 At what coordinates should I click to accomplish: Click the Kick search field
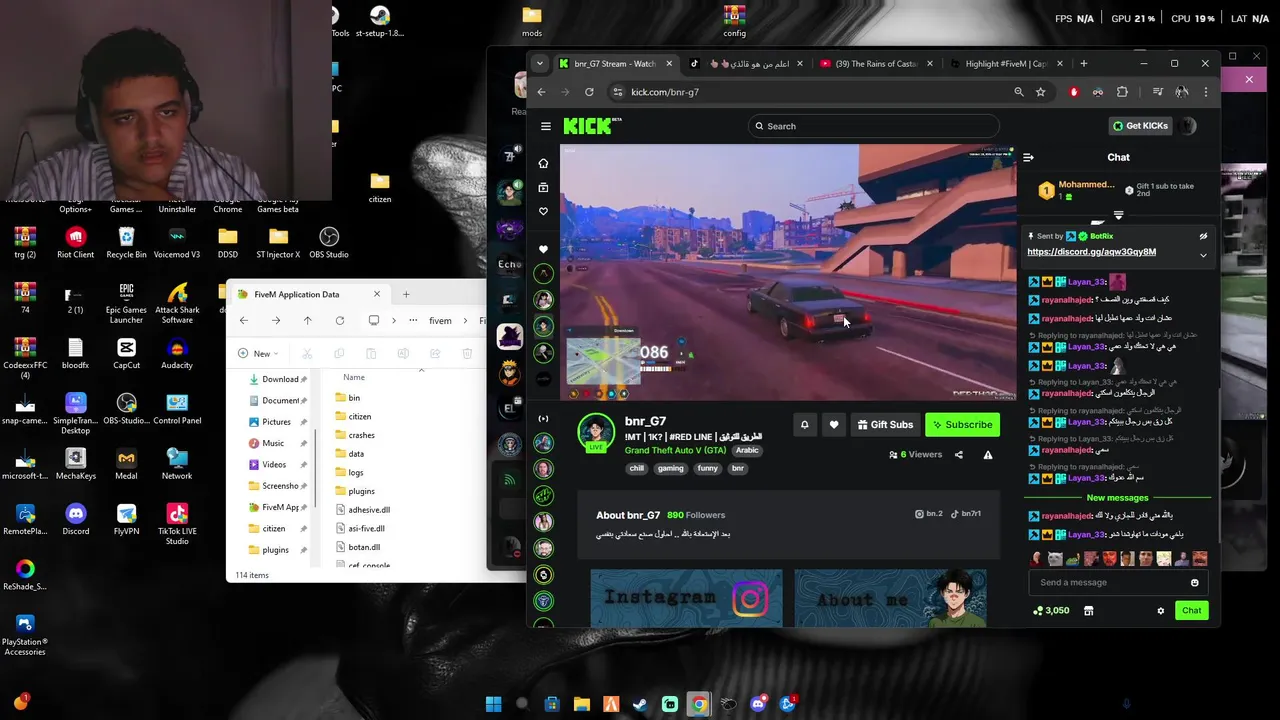(x=872, y=126)
